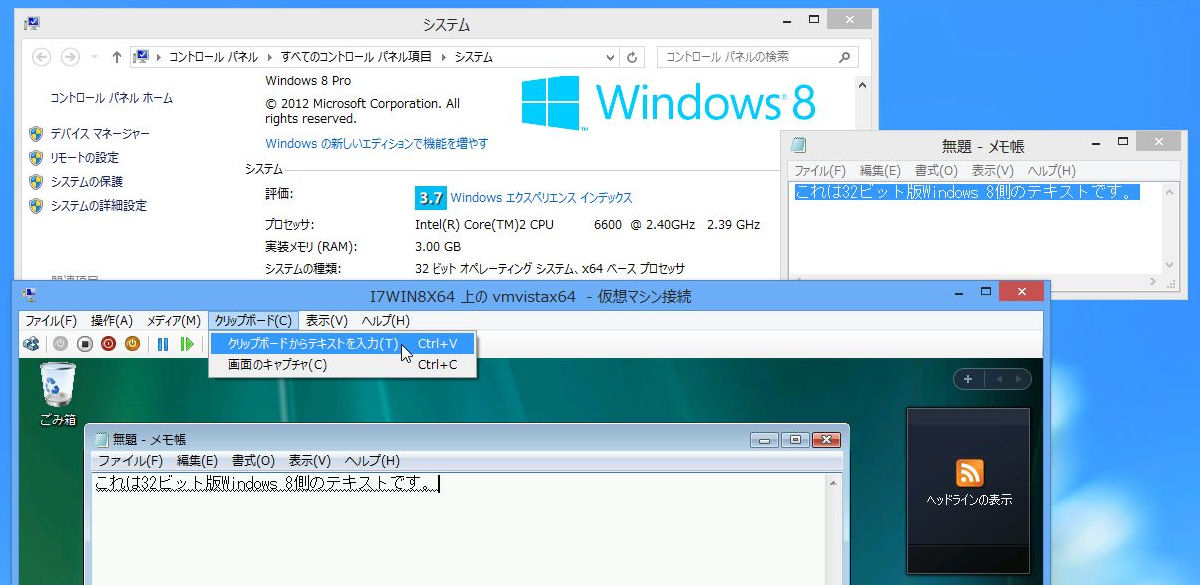Image resolution: width=1200 pixels, height=585 pixels.
Task: Open recent locations dropdown beside forward arrow
Action: [x=94, y=57]
